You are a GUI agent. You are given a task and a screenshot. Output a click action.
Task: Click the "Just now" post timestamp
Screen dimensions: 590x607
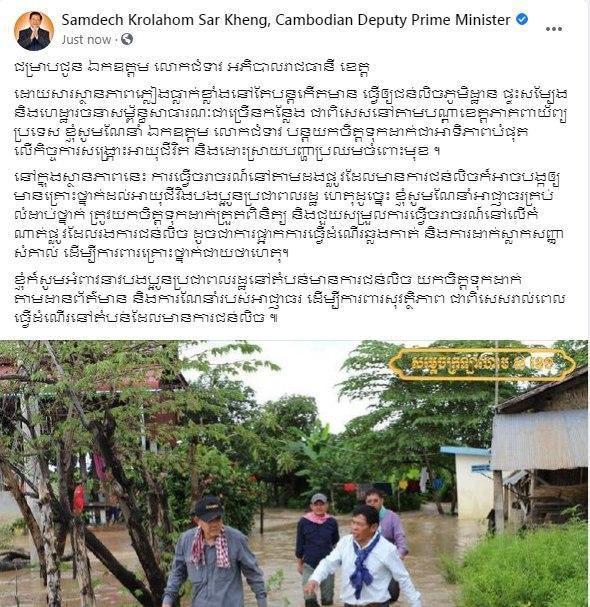click(86, 39)
